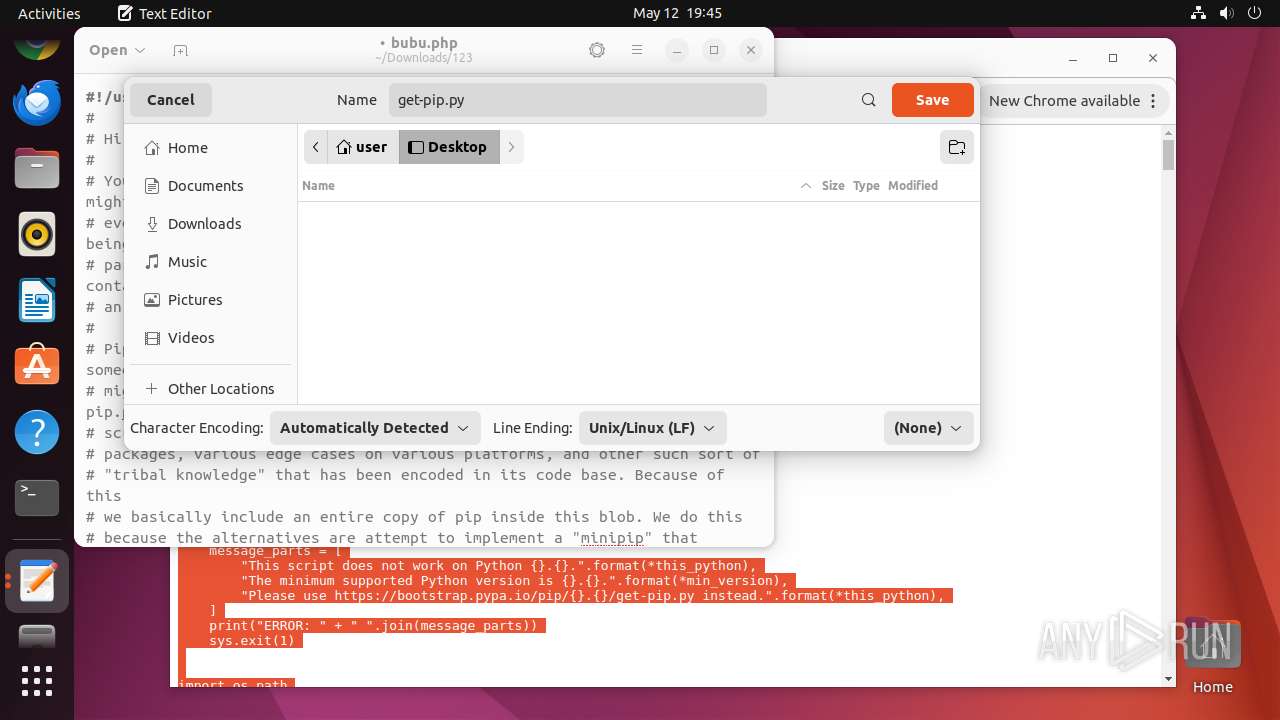Click the back arrow in path bar

click(316, 147)
